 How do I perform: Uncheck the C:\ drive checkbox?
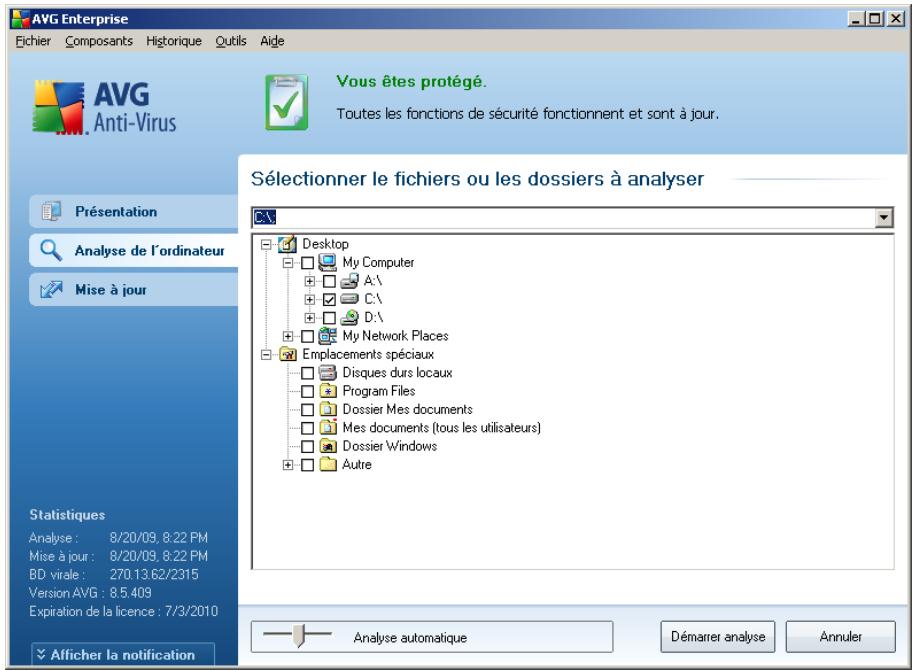(x=329, y=300)
